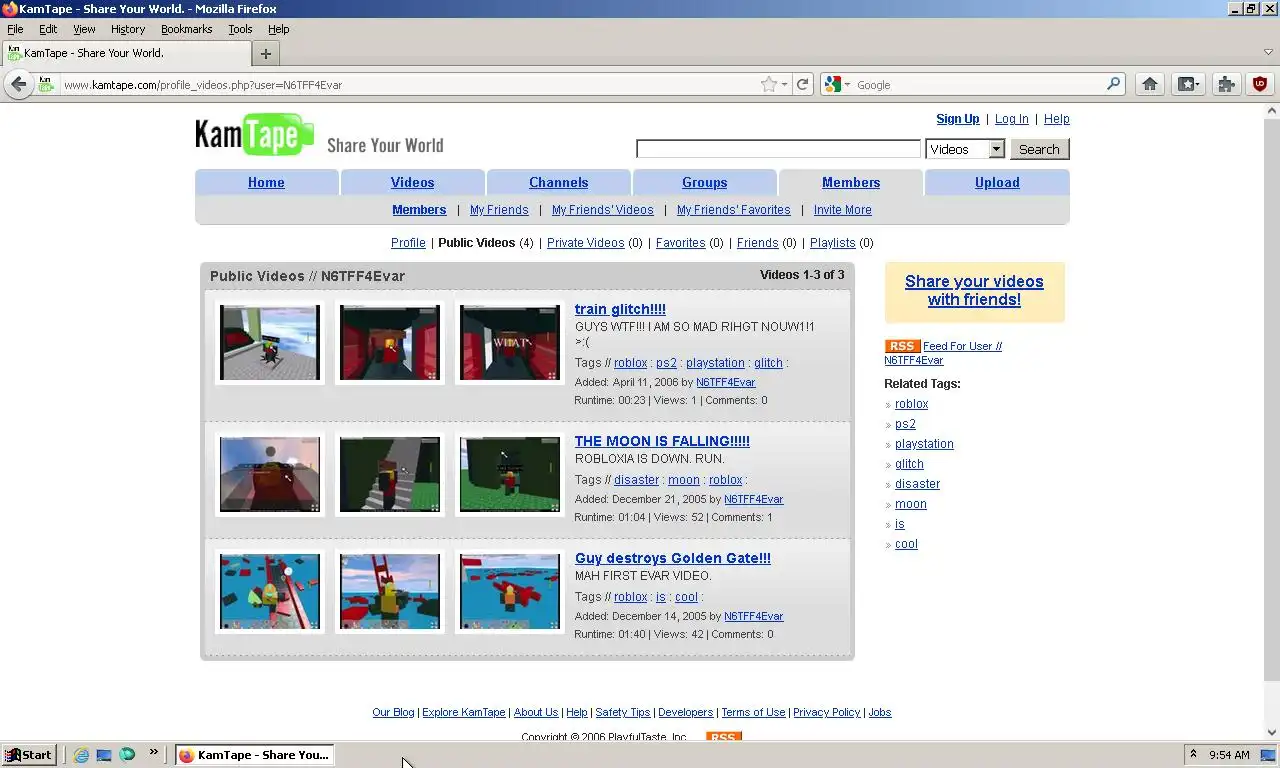1280x768 pixels.
Task: Open the Videos search type dropdown
Action: [965, 149]
